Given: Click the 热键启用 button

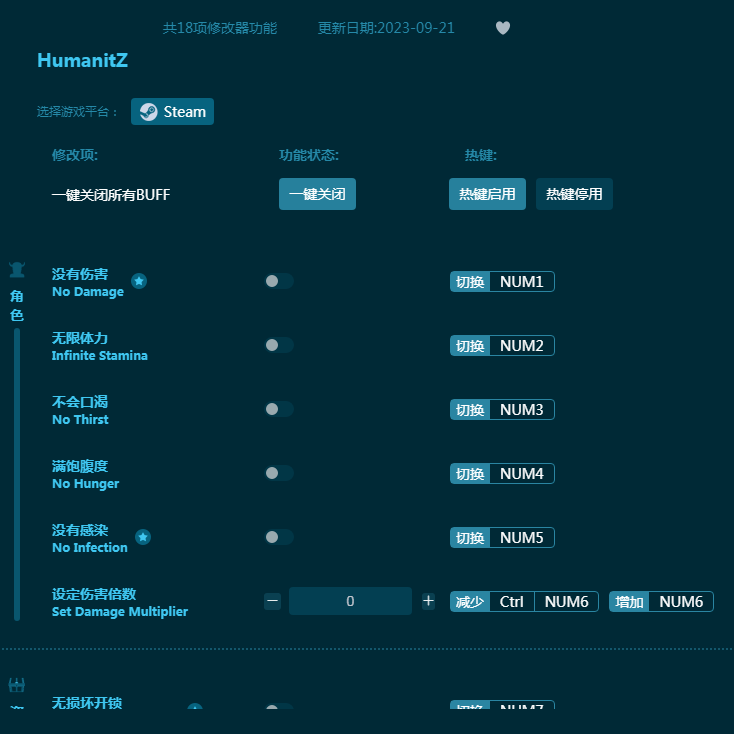Looking at the screenshot, I should 487,194.
